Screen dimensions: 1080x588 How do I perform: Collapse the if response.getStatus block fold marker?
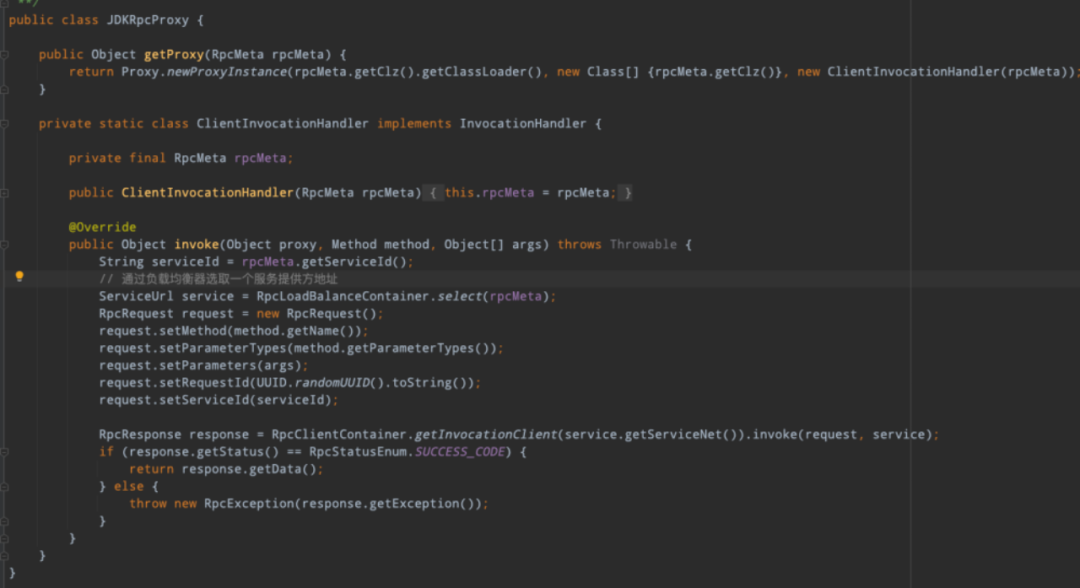[x=4, y=452]
